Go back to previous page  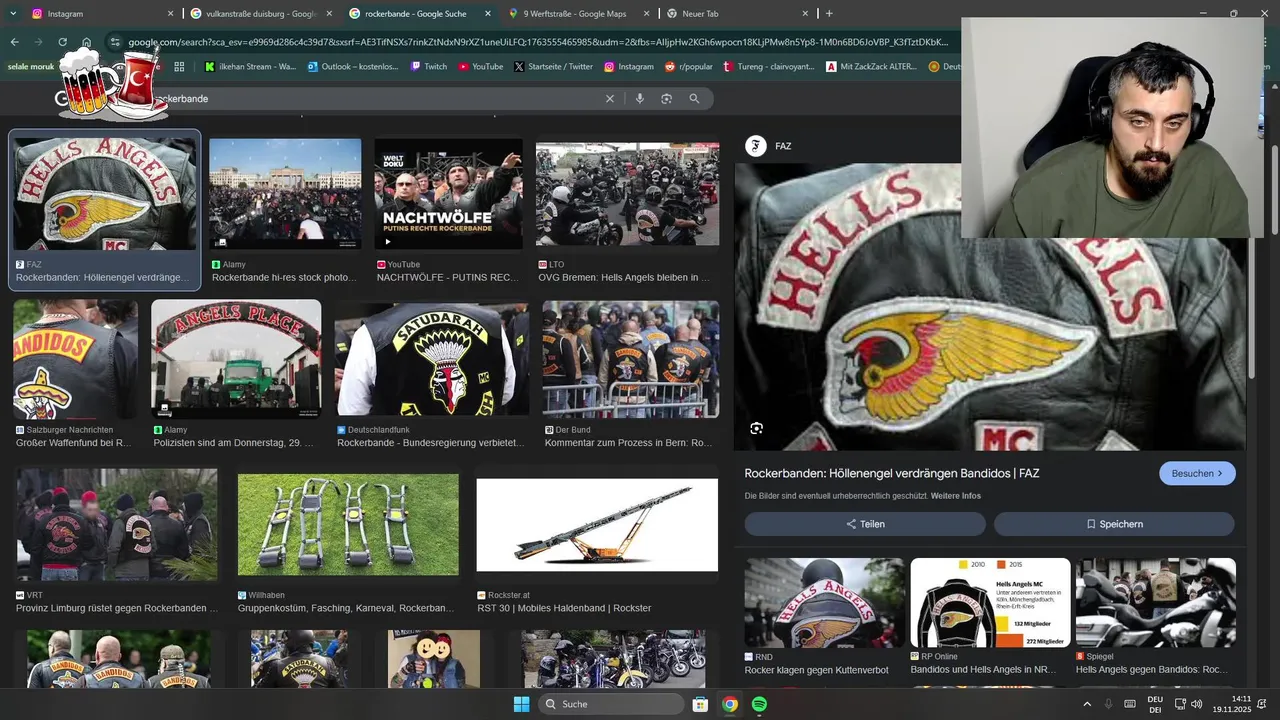click(14, 42)
